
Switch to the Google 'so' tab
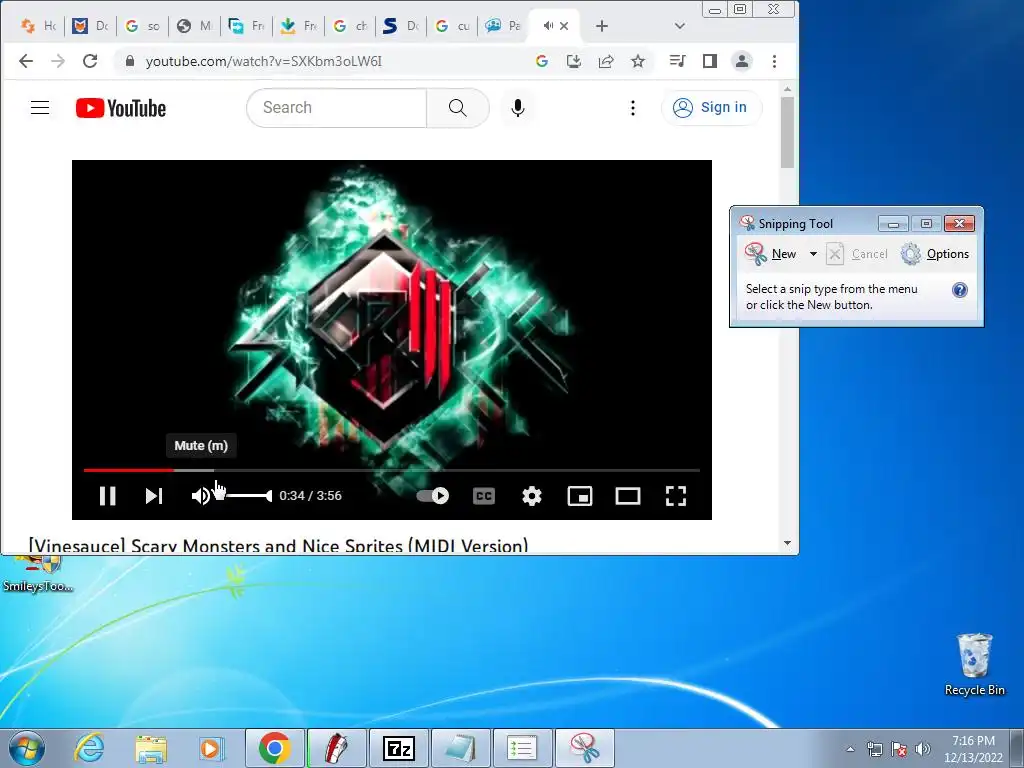coord(142,26)
